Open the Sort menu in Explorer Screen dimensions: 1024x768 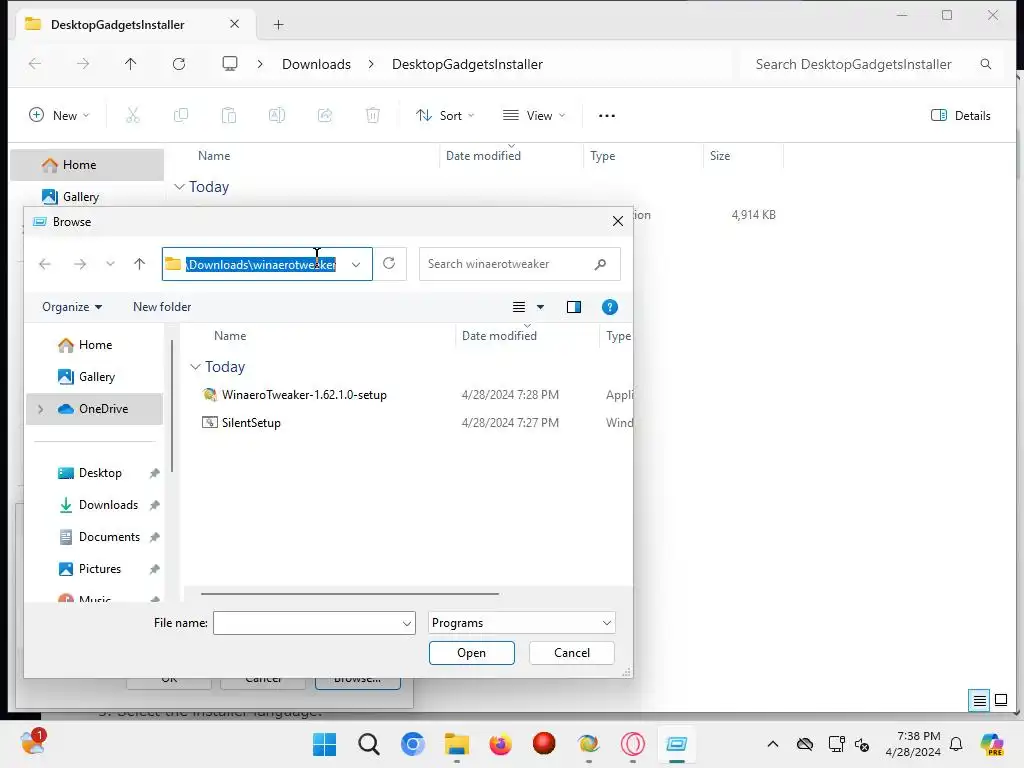click(x=445, y=116)
